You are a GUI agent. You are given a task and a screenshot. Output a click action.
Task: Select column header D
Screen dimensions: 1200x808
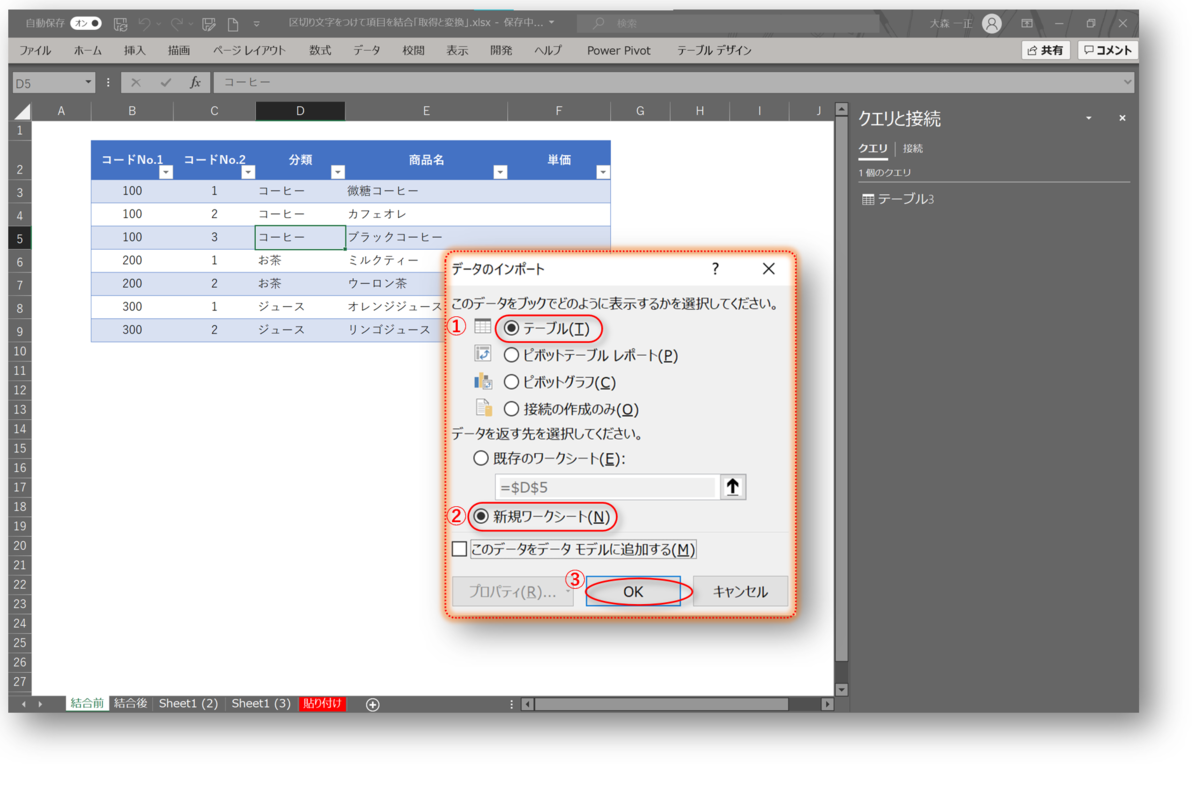click(300, 111)
